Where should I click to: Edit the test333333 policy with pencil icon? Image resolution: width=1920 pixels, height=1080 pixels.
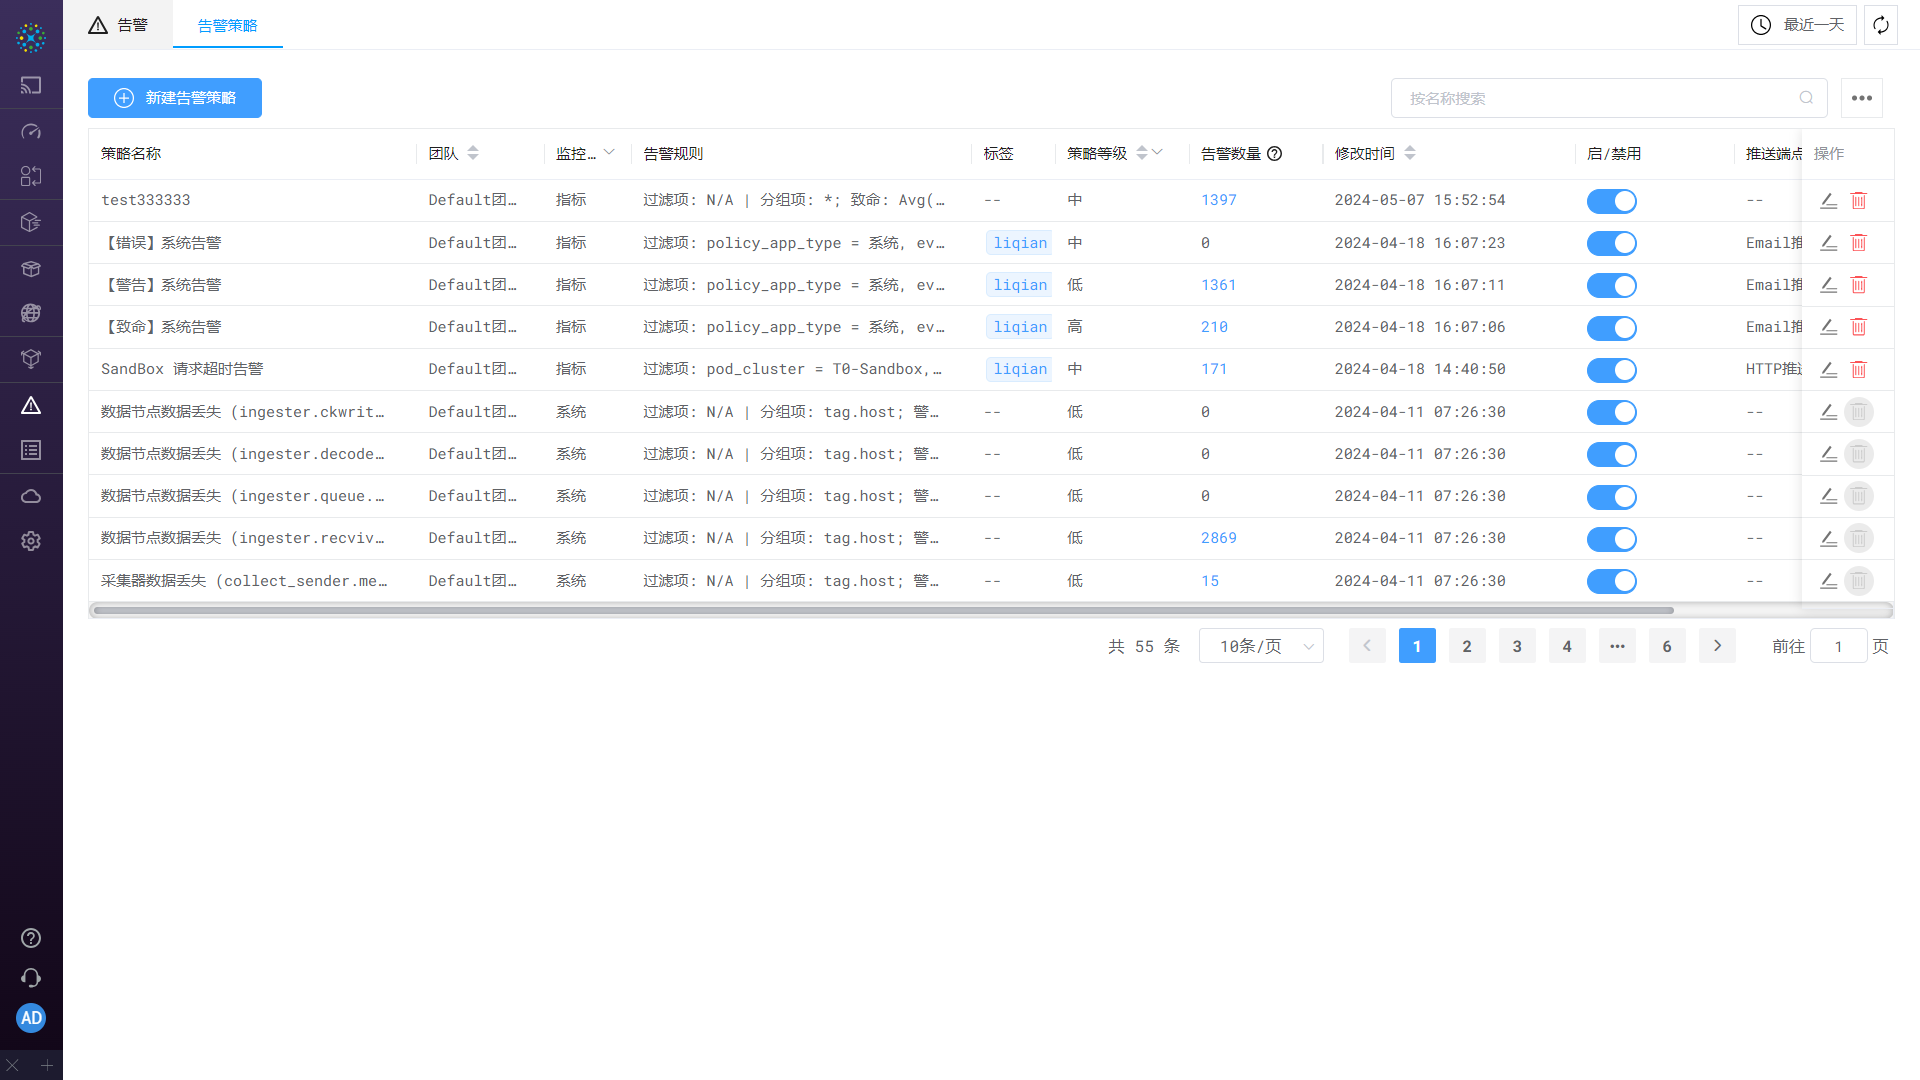click(1828, 200)
